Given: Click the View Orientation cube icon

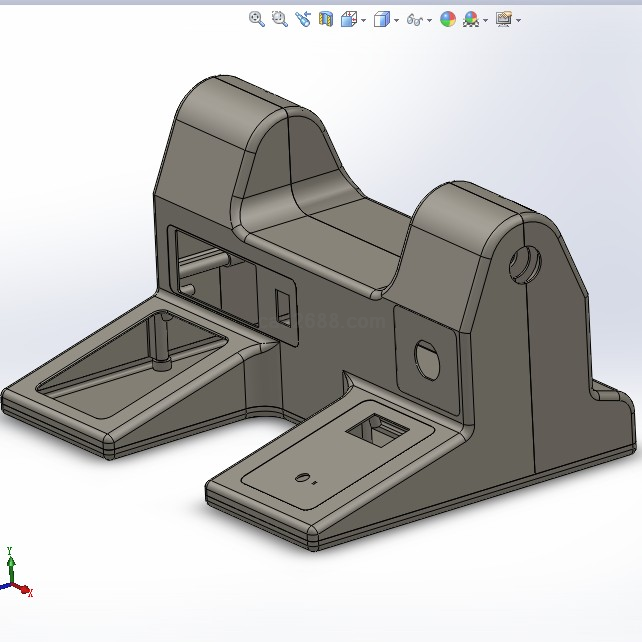Looking at the screenshot, I should pyautogui.click(x=349, y=19).
